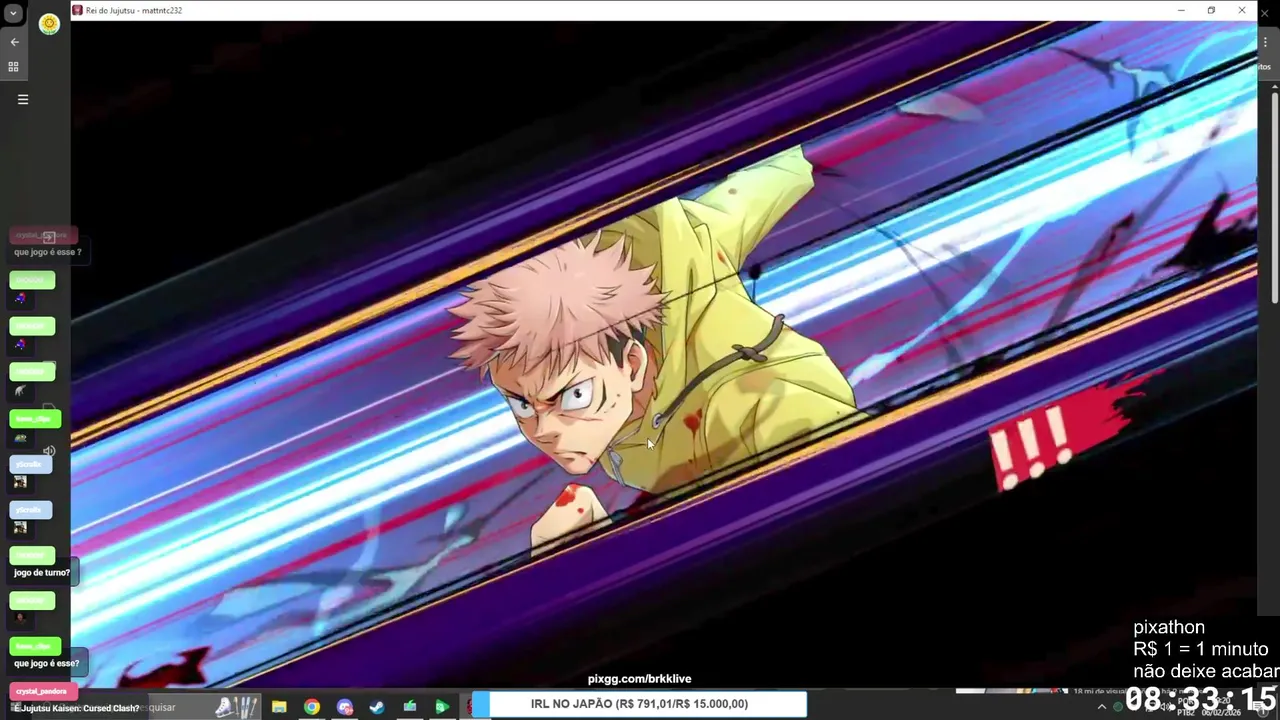Screen dimensions: 1280x720
Task: Open the four-square grid icon in sidebar
Action: [x=14, y=67]
